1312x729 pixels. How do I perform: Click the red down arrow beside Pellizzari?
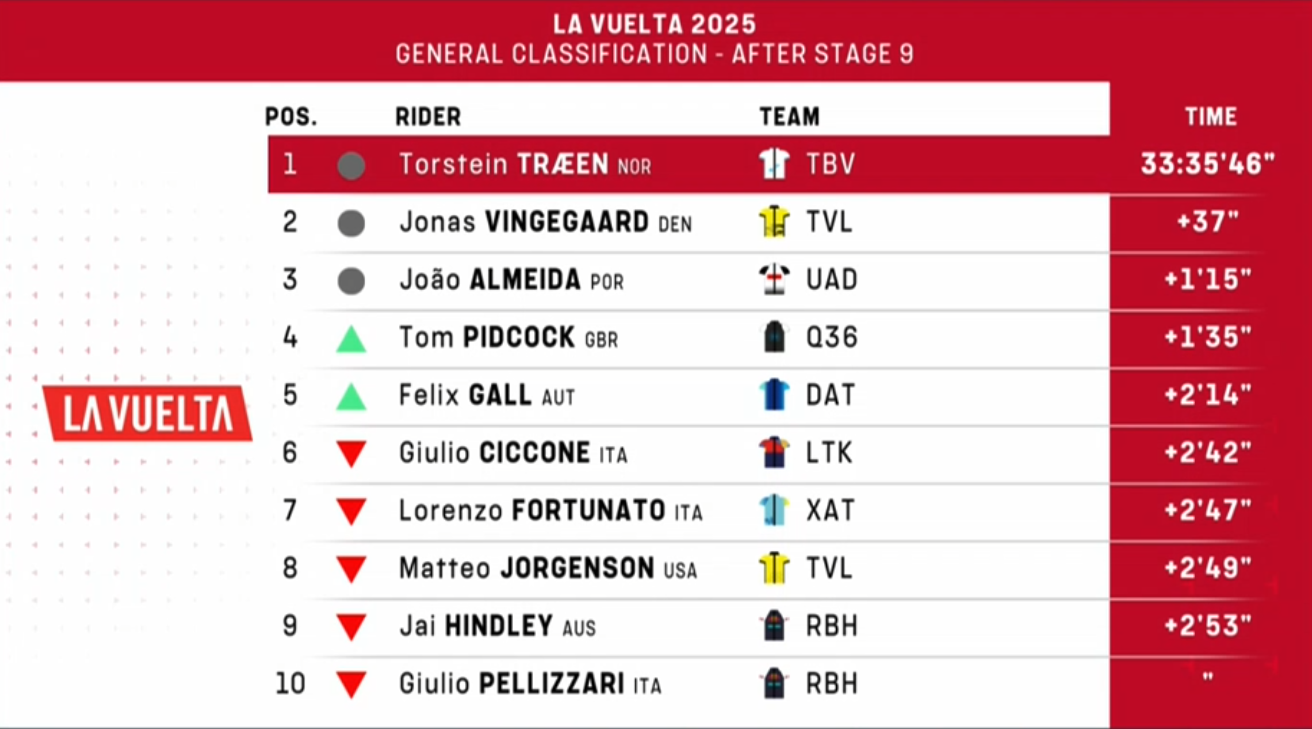click(x=351, y=685)
